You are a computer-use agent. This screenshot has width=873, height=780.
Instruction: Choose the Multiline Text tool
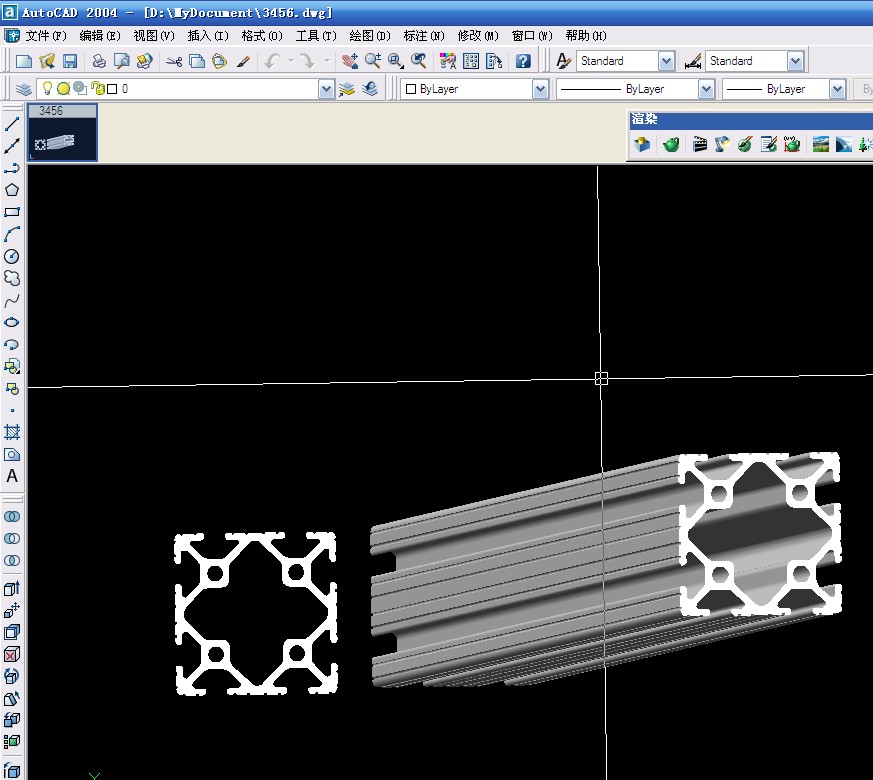coord(12,477)
